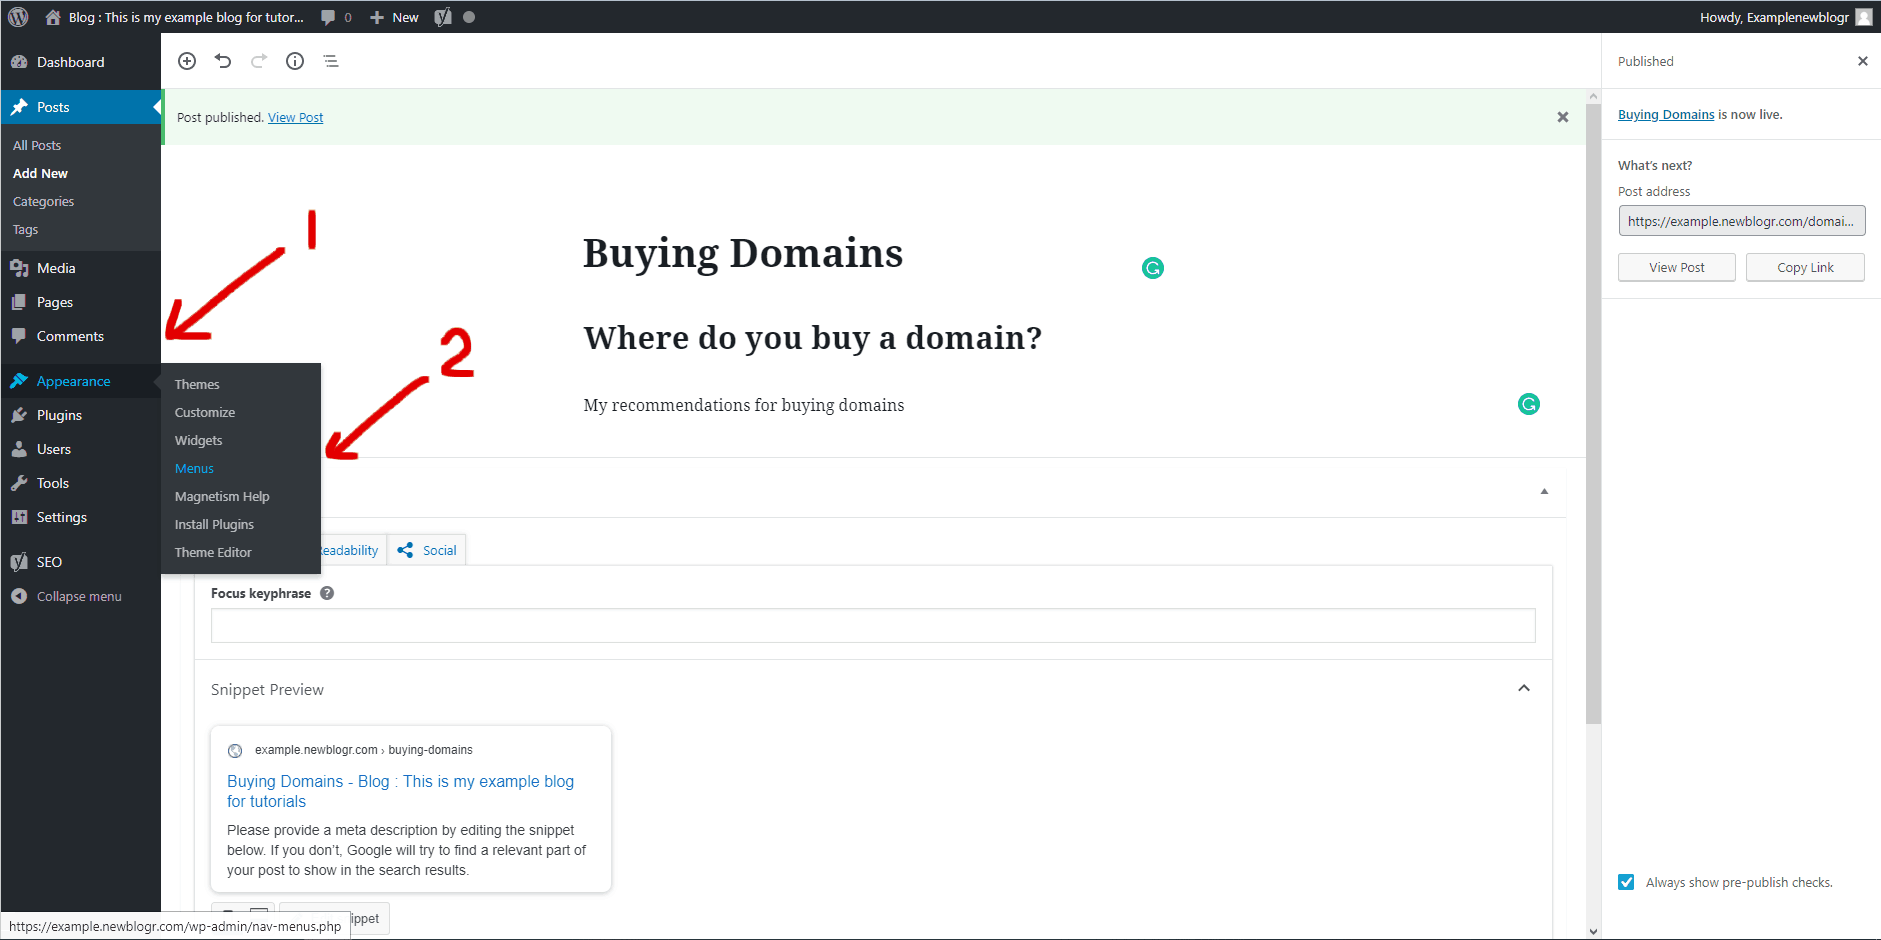Copy the post link
This screenshot has width=1881, height=940.
[x=1805, y=267]
